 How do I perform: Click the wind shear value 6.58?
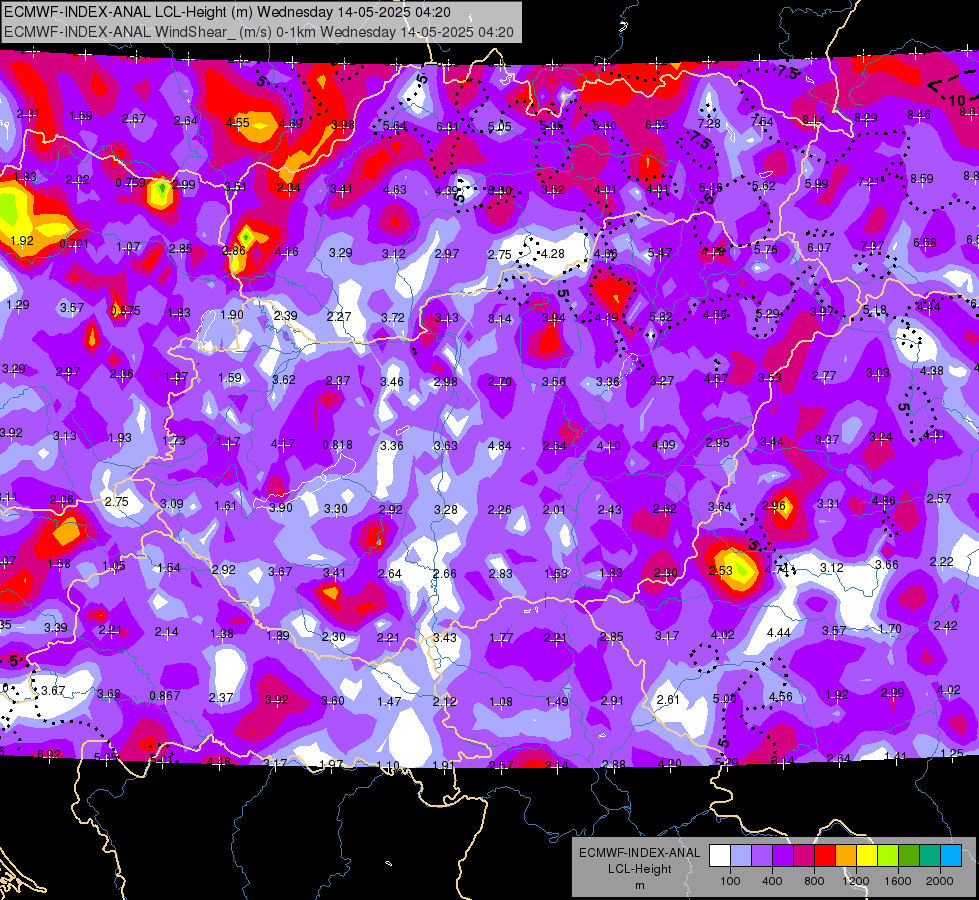(x=925, y=242)
